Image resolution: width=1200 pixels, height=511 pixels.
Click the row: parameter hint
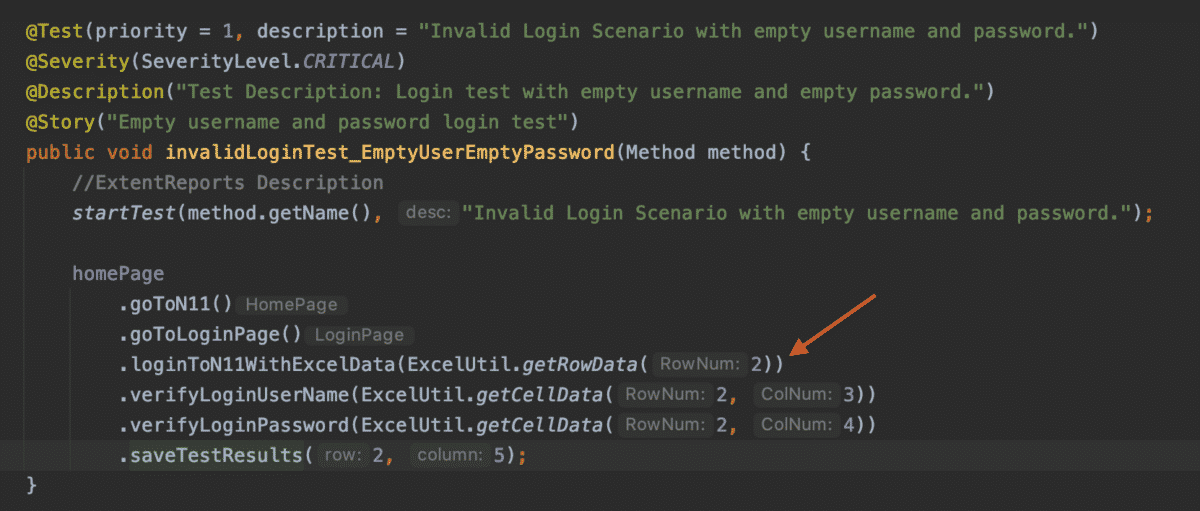342,456
